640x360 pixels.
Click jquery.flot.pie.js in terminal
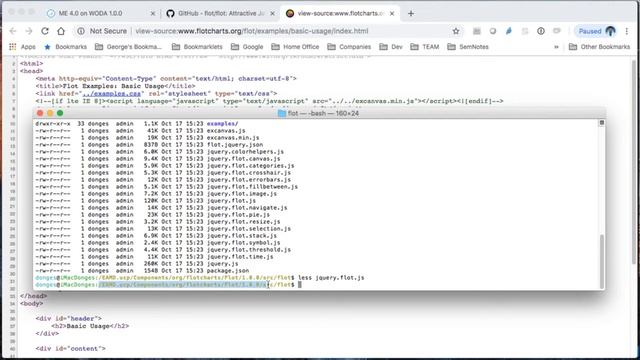pyautogui.click(x=238, y=215)
